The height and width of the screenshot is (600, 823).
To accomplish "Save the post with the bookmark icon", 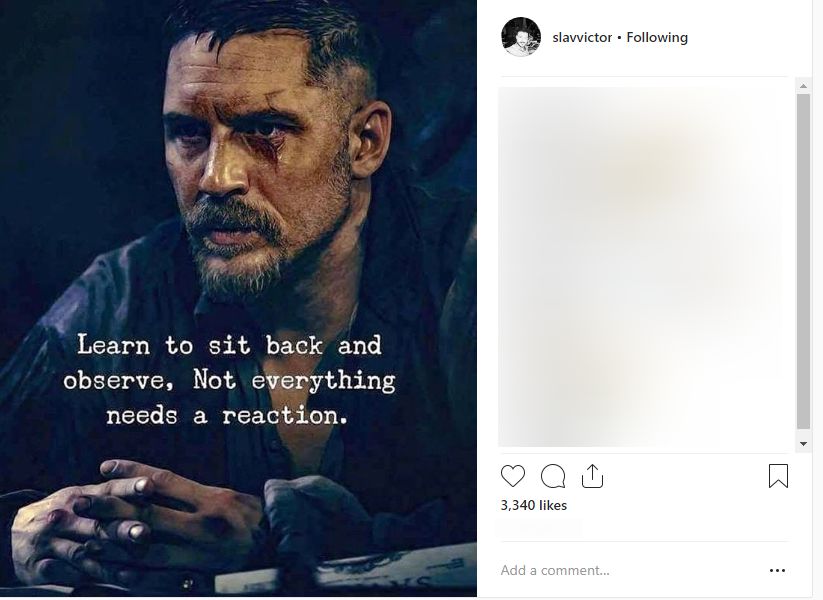I will pyautogui.click(x=778, y=476).
